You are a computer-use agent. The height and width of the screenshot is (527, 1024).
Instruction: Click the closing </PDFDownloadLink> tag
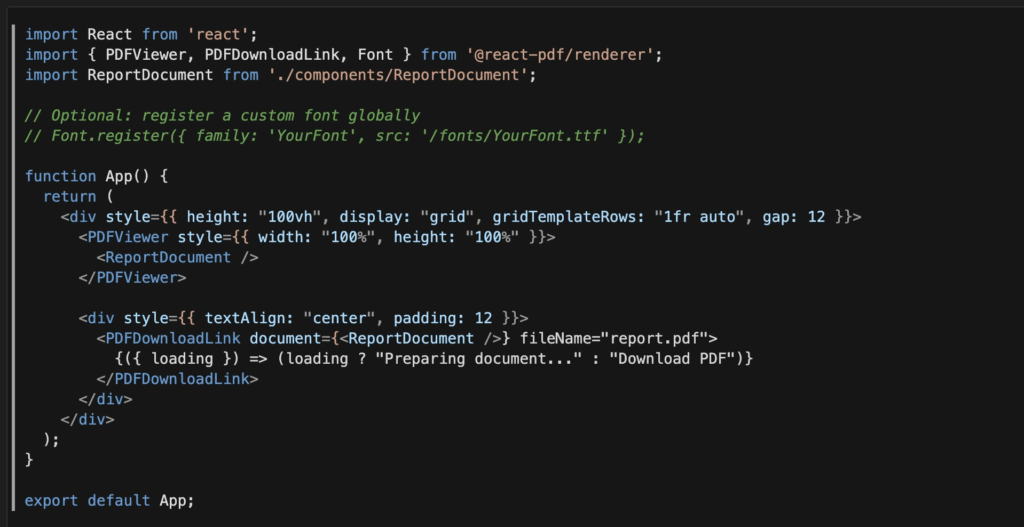click(x=177, y=379)
